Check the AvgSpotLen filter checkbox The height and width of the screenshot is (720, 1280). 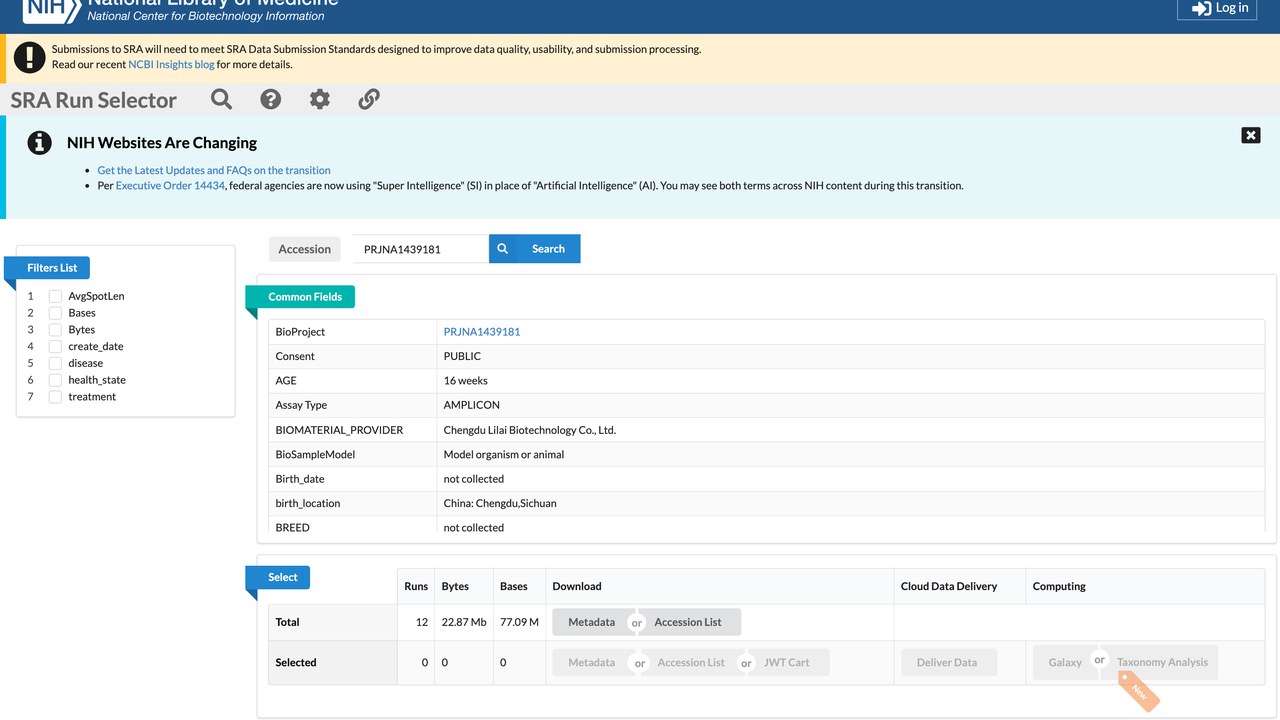[56, 296]
